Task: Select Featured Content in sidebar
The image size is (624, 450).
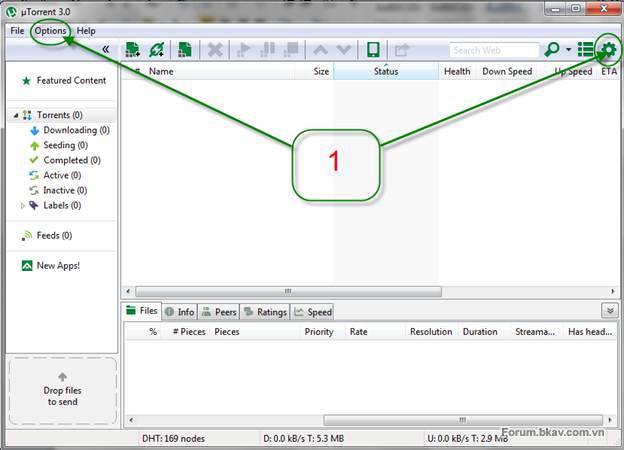Action: tap(70, 80)
